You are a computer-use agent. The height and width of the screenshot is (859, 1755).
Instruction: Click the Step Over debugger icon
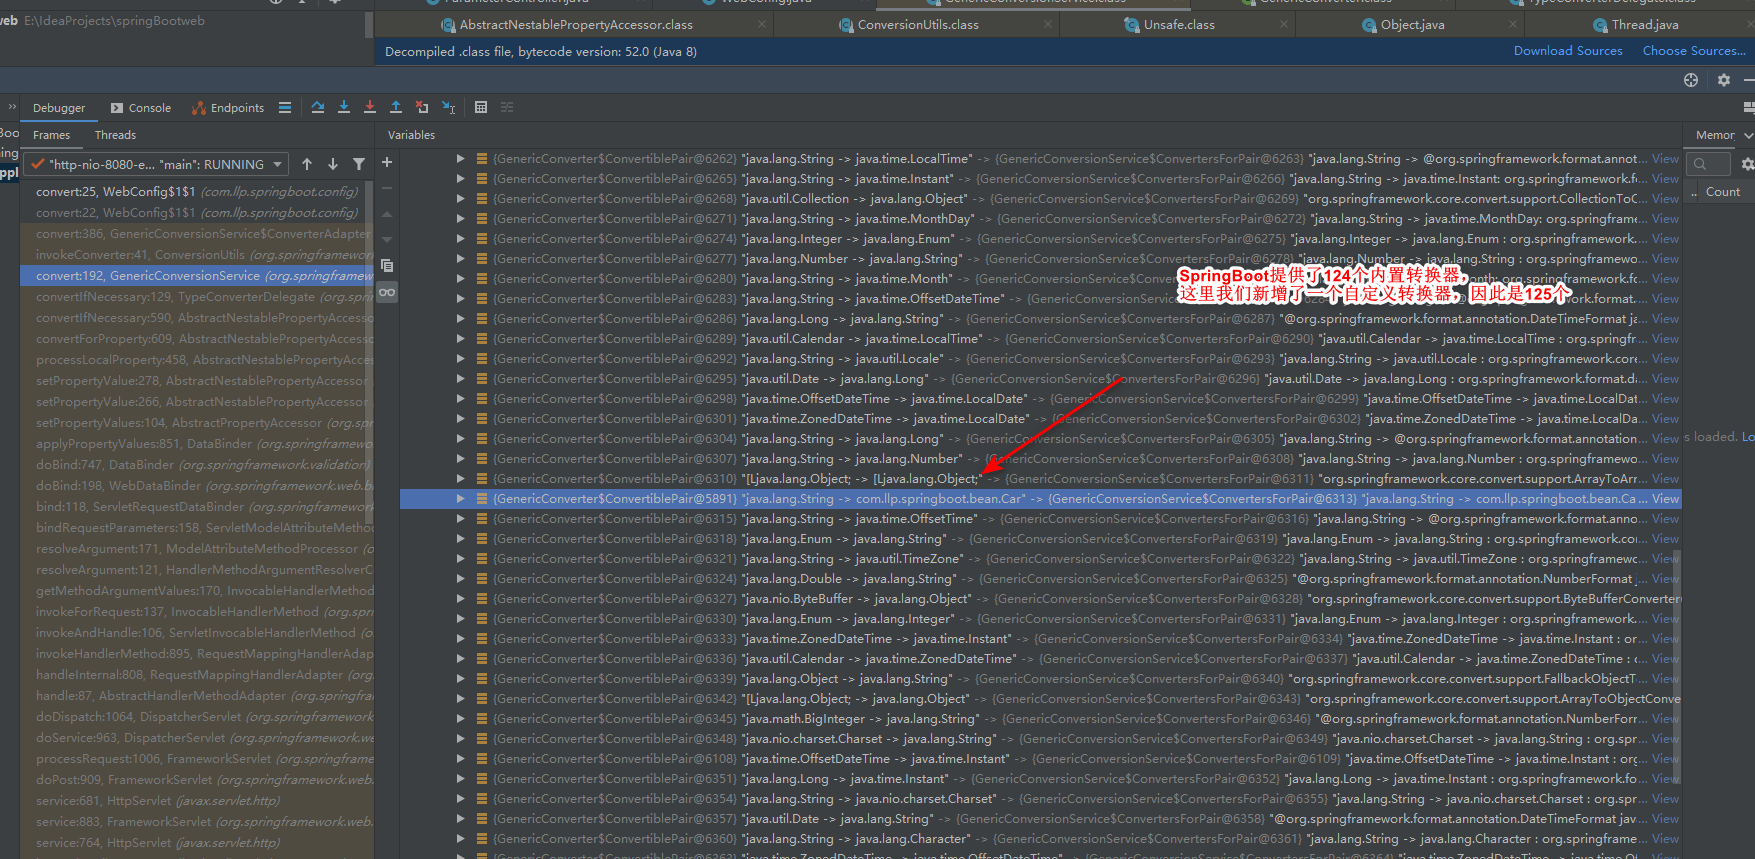tap(318, 107)
